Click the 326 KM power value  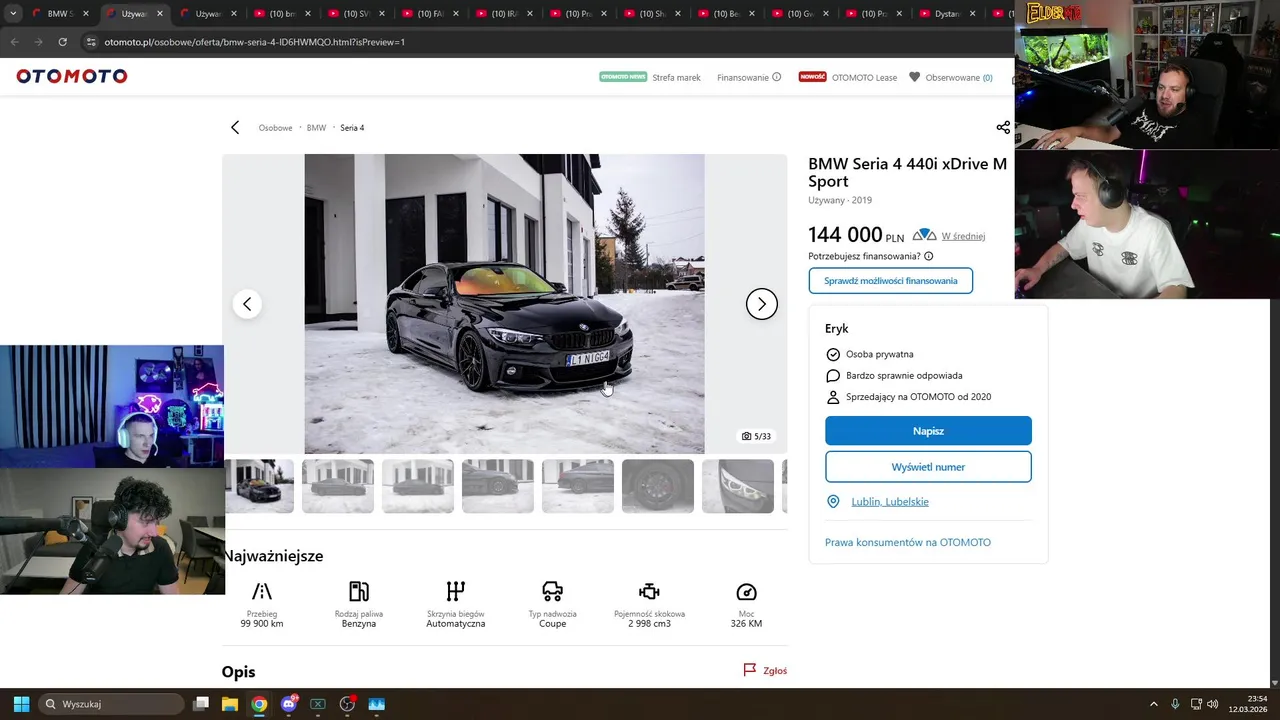point(746,624)
